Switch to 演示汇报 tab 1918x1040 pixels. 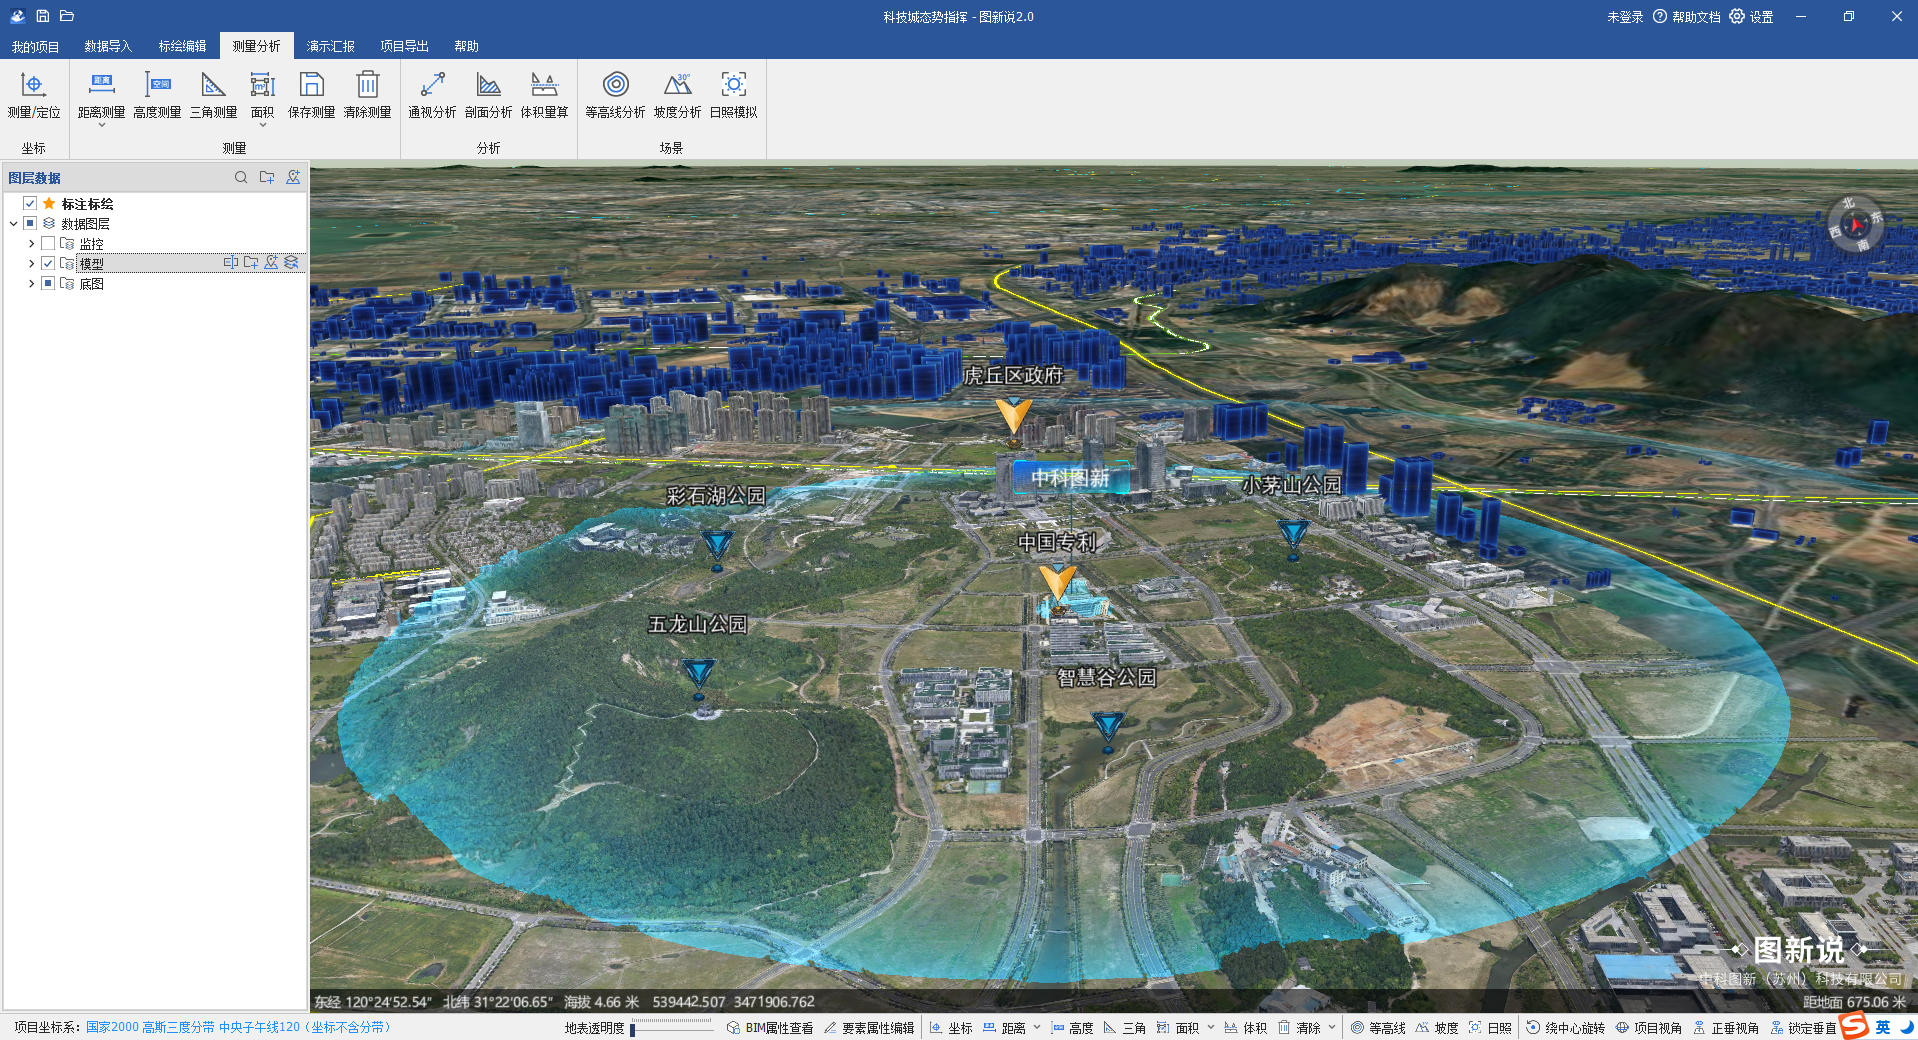[330, 46]
